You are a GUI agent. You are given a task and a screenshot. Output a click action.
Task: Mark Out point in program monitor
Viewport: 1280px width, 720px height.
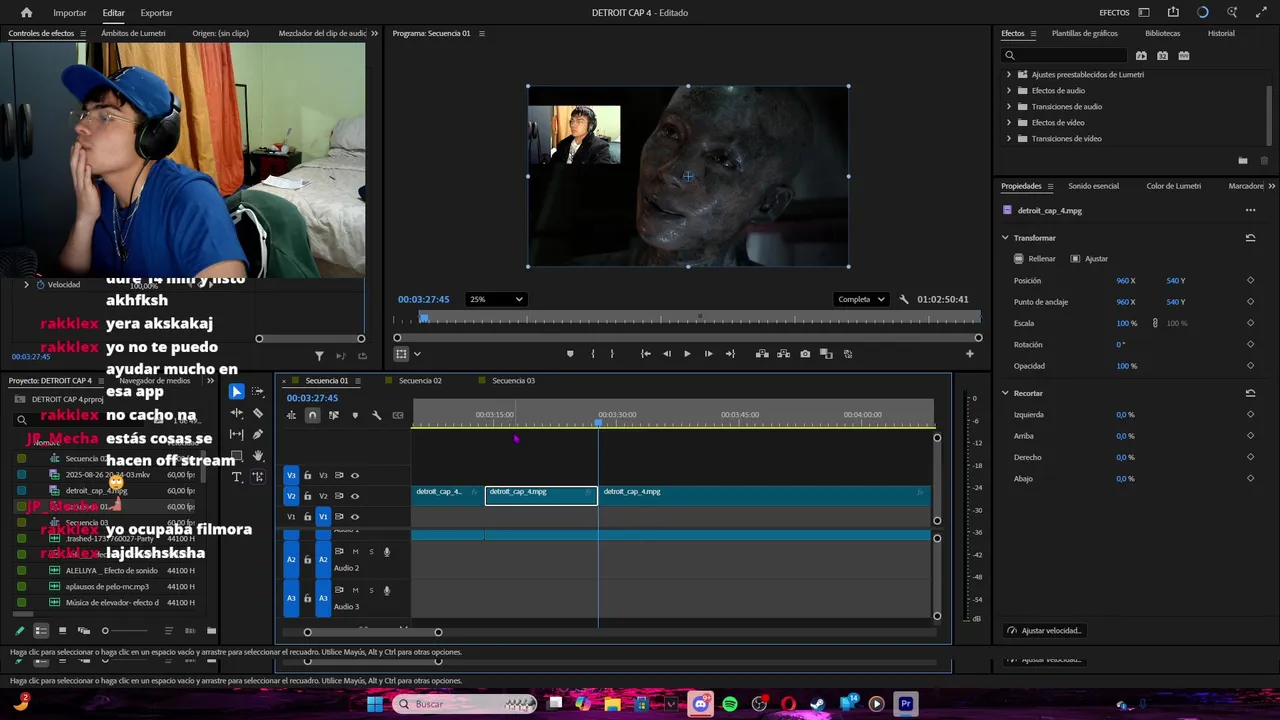[612, 354]
